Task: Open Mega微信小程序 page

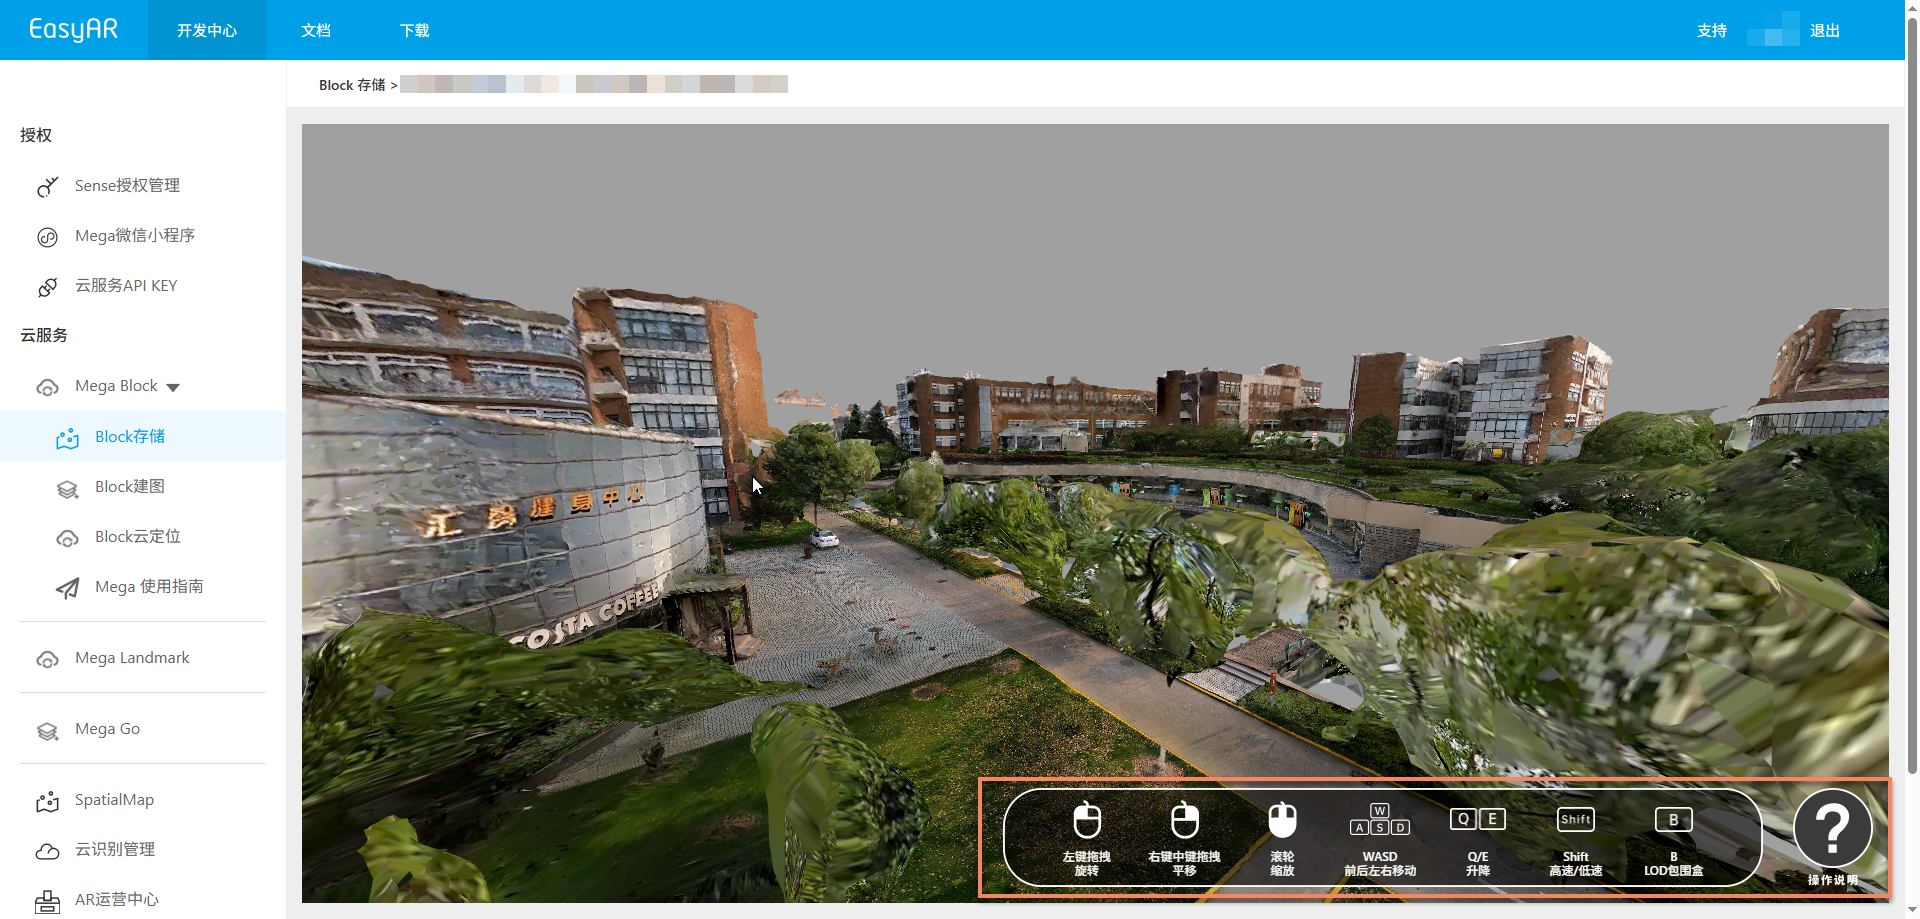Action: click(135, 236)
